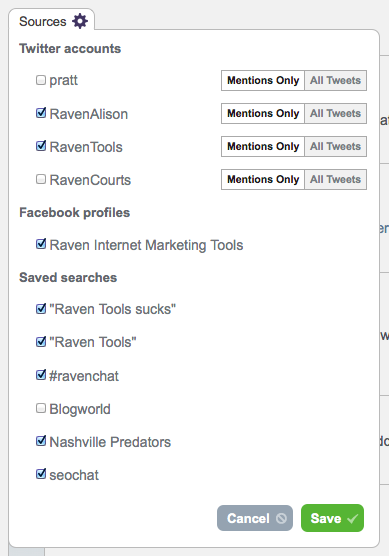Image resolution: width=389 pixels, height=556 pixels.
Task: Check the RavenCourts account checkbox
Action: coord(41,179)
